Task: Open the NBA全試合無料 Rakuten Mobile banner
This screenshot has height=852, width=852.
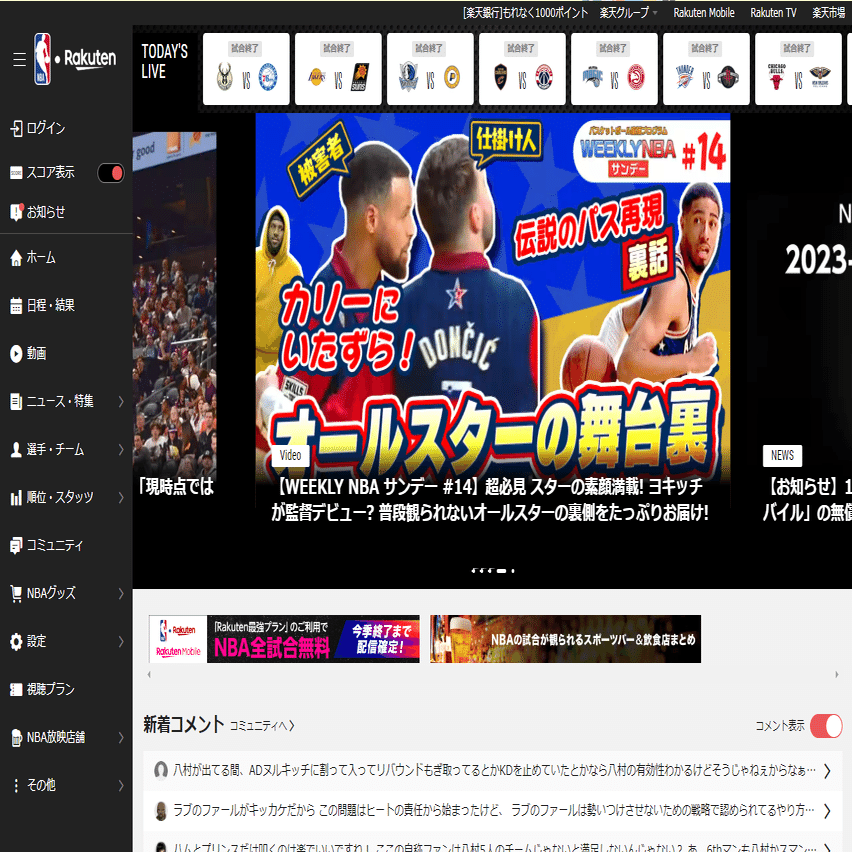Action: (x=284, y=639)
